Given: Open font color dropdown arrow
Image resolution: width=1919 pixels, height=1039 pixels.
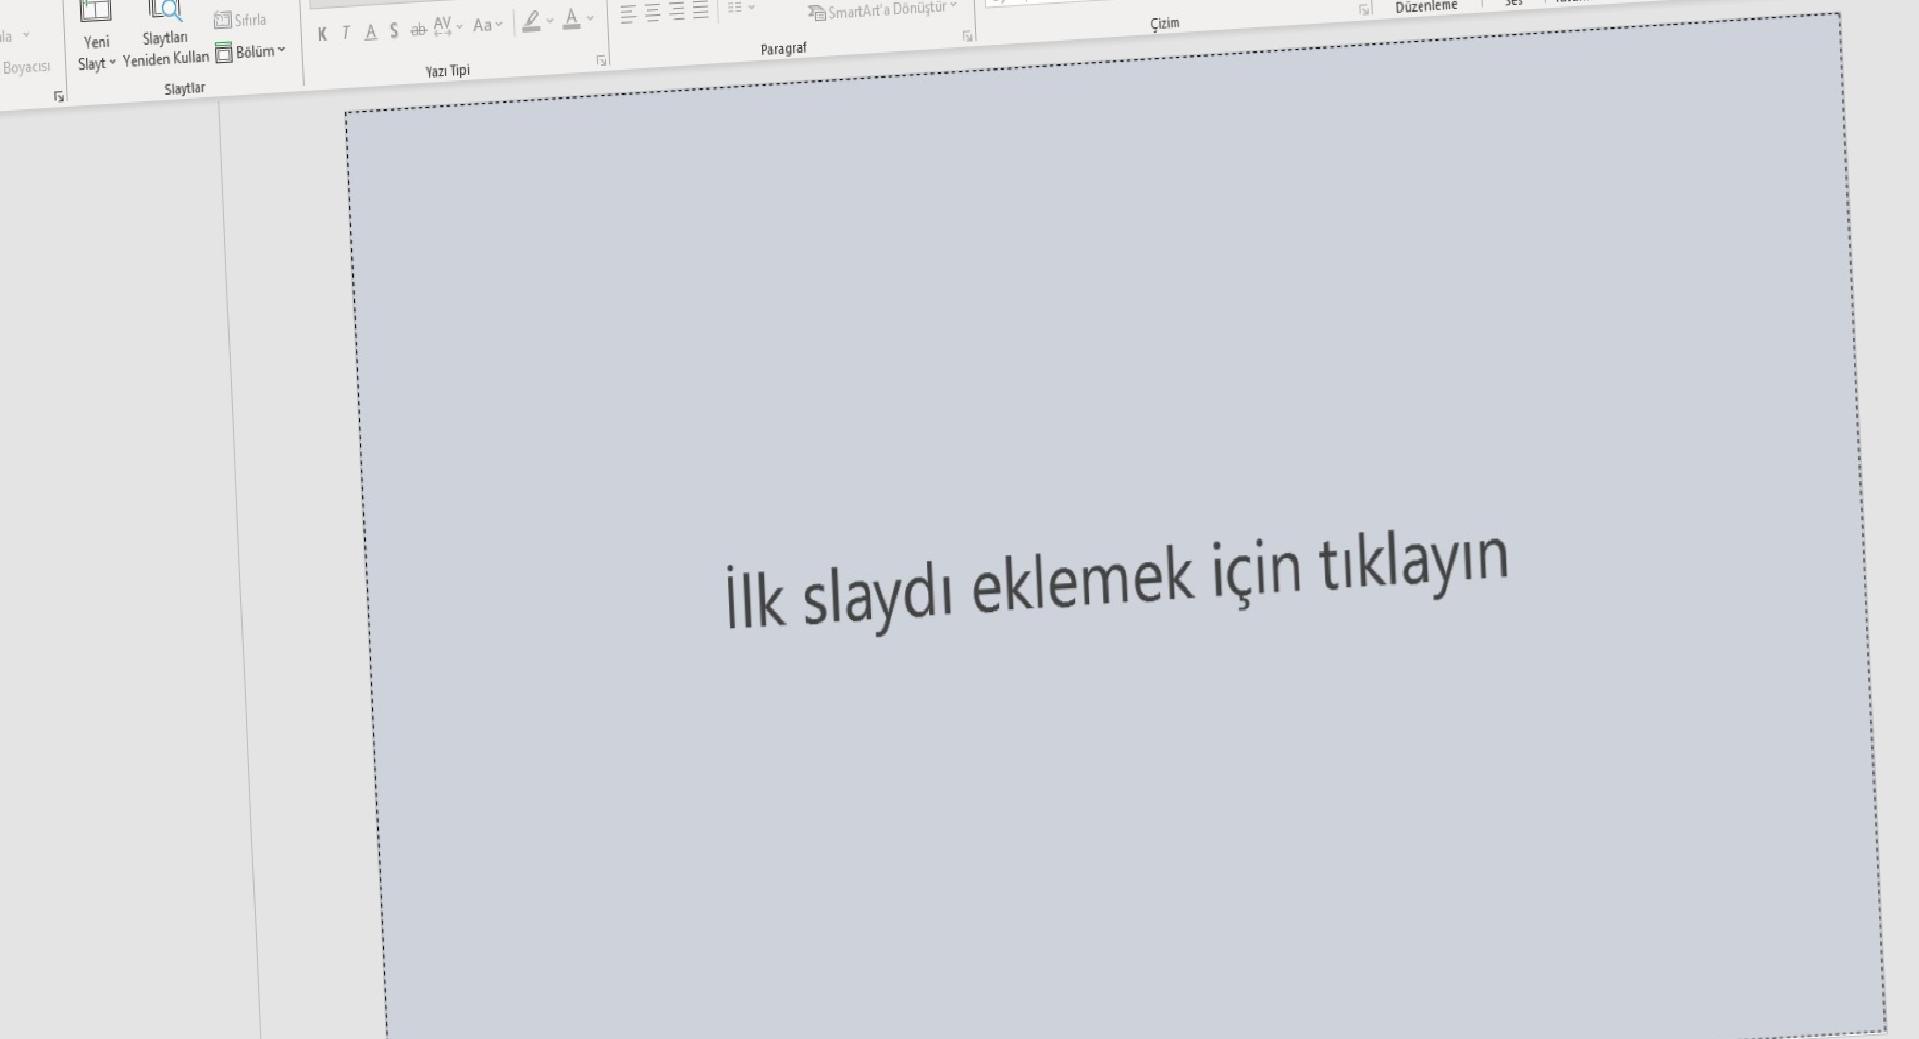Looking at the screenshot, I should tap(590, 18).
